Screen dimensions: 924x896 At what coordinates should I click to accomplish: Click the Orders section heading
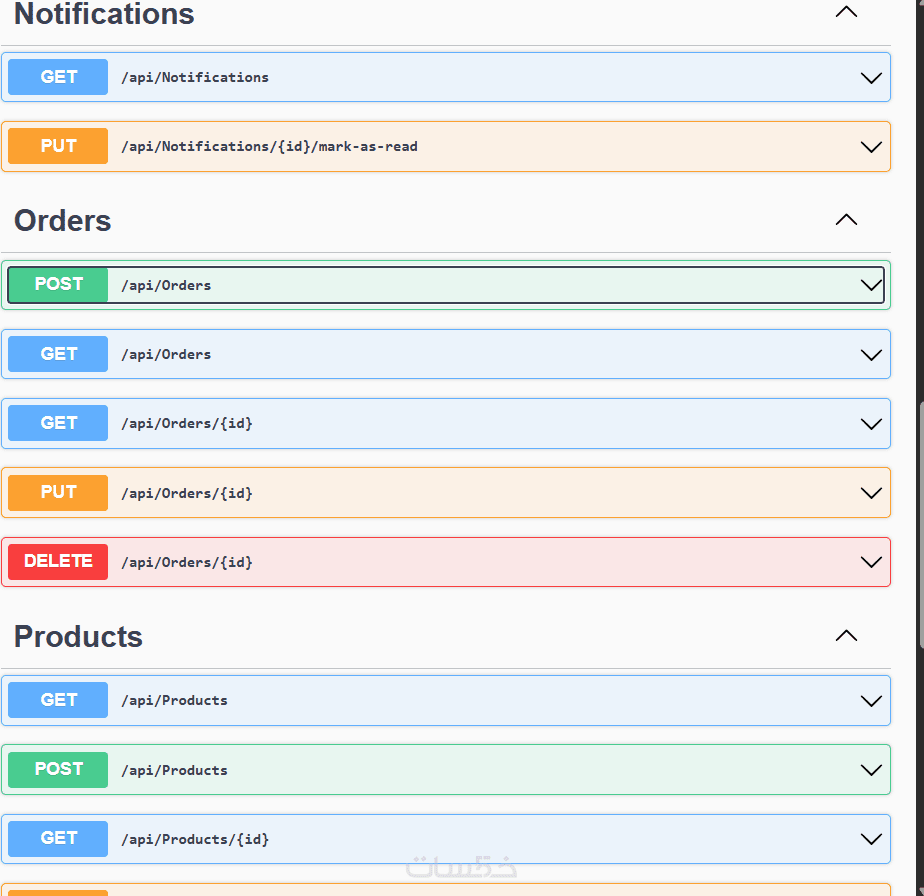tap(63, 221)
